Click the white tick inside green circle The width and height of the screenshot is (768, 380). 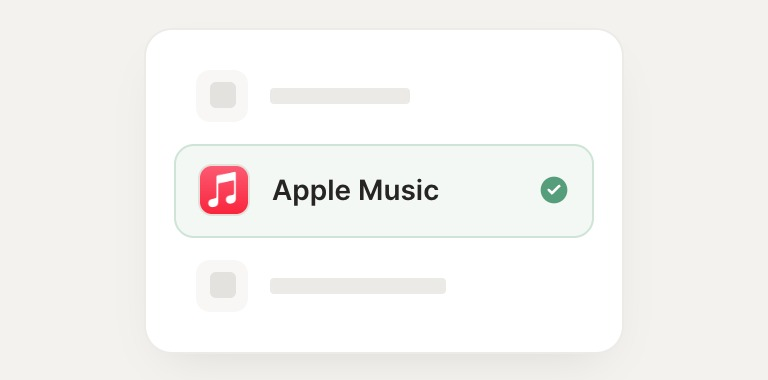[x=554, y=190]
